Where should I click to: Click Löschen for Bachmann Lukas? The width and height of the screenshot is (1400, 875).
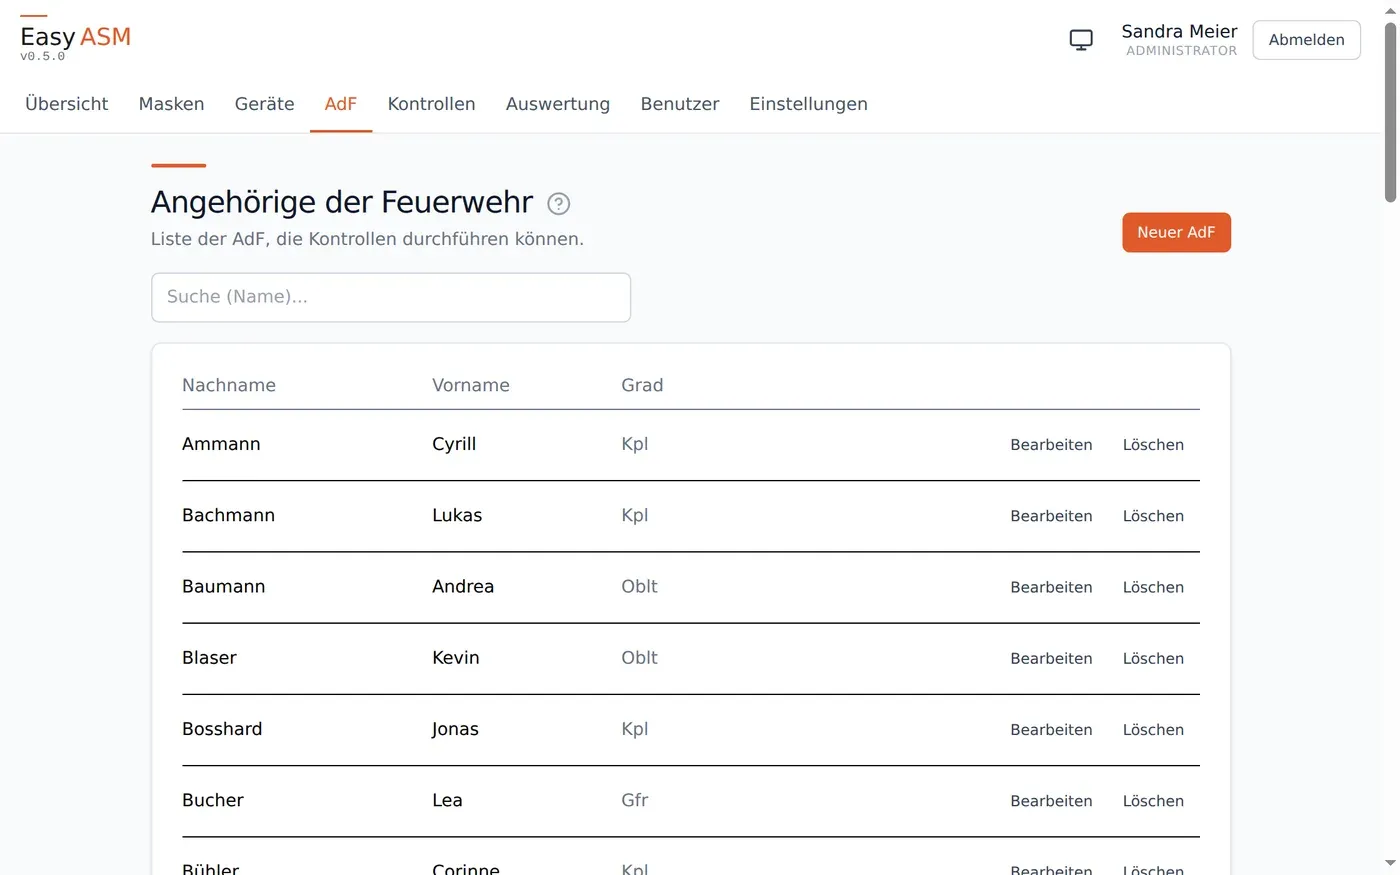point(1153,516)
